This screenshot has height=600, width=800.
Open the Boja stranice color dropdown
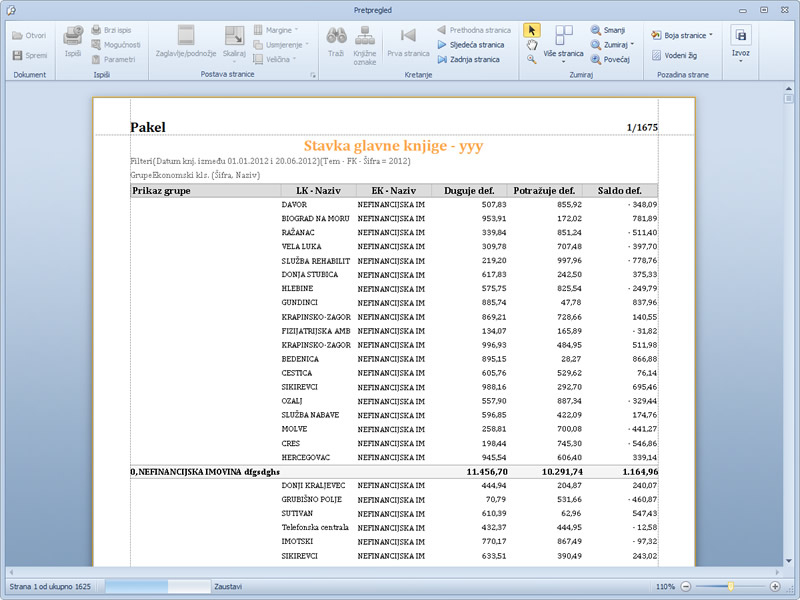[682, 35]
